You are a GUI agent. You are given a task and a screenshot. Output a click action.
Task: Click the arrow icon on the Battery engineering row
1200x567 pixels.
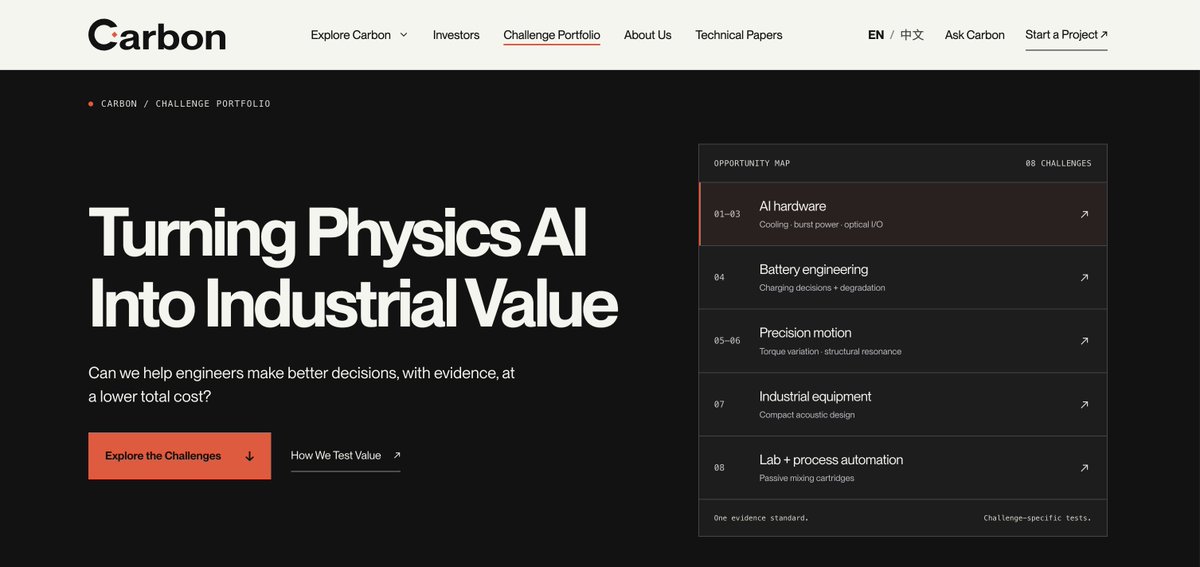pyautogui.click(x=1084, y=277)
